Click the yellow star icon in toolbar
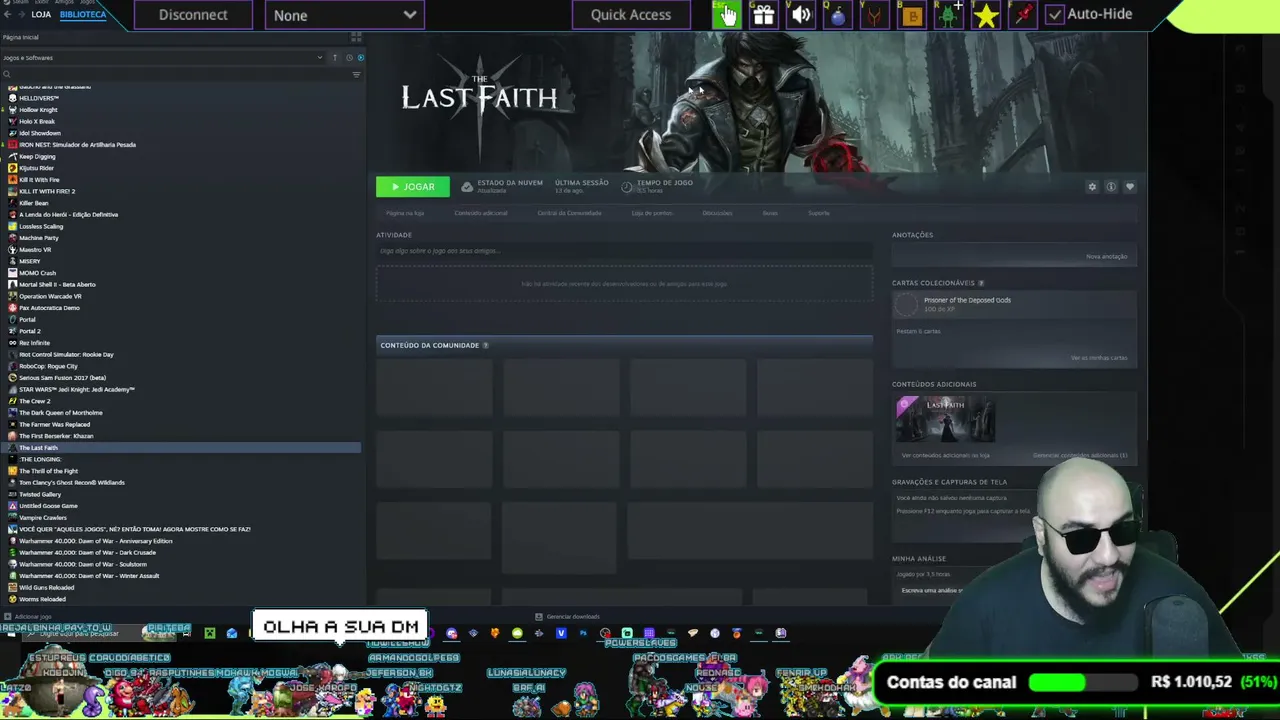The height and width of the screenshot is (720, 1280). [x=986, y=14]
